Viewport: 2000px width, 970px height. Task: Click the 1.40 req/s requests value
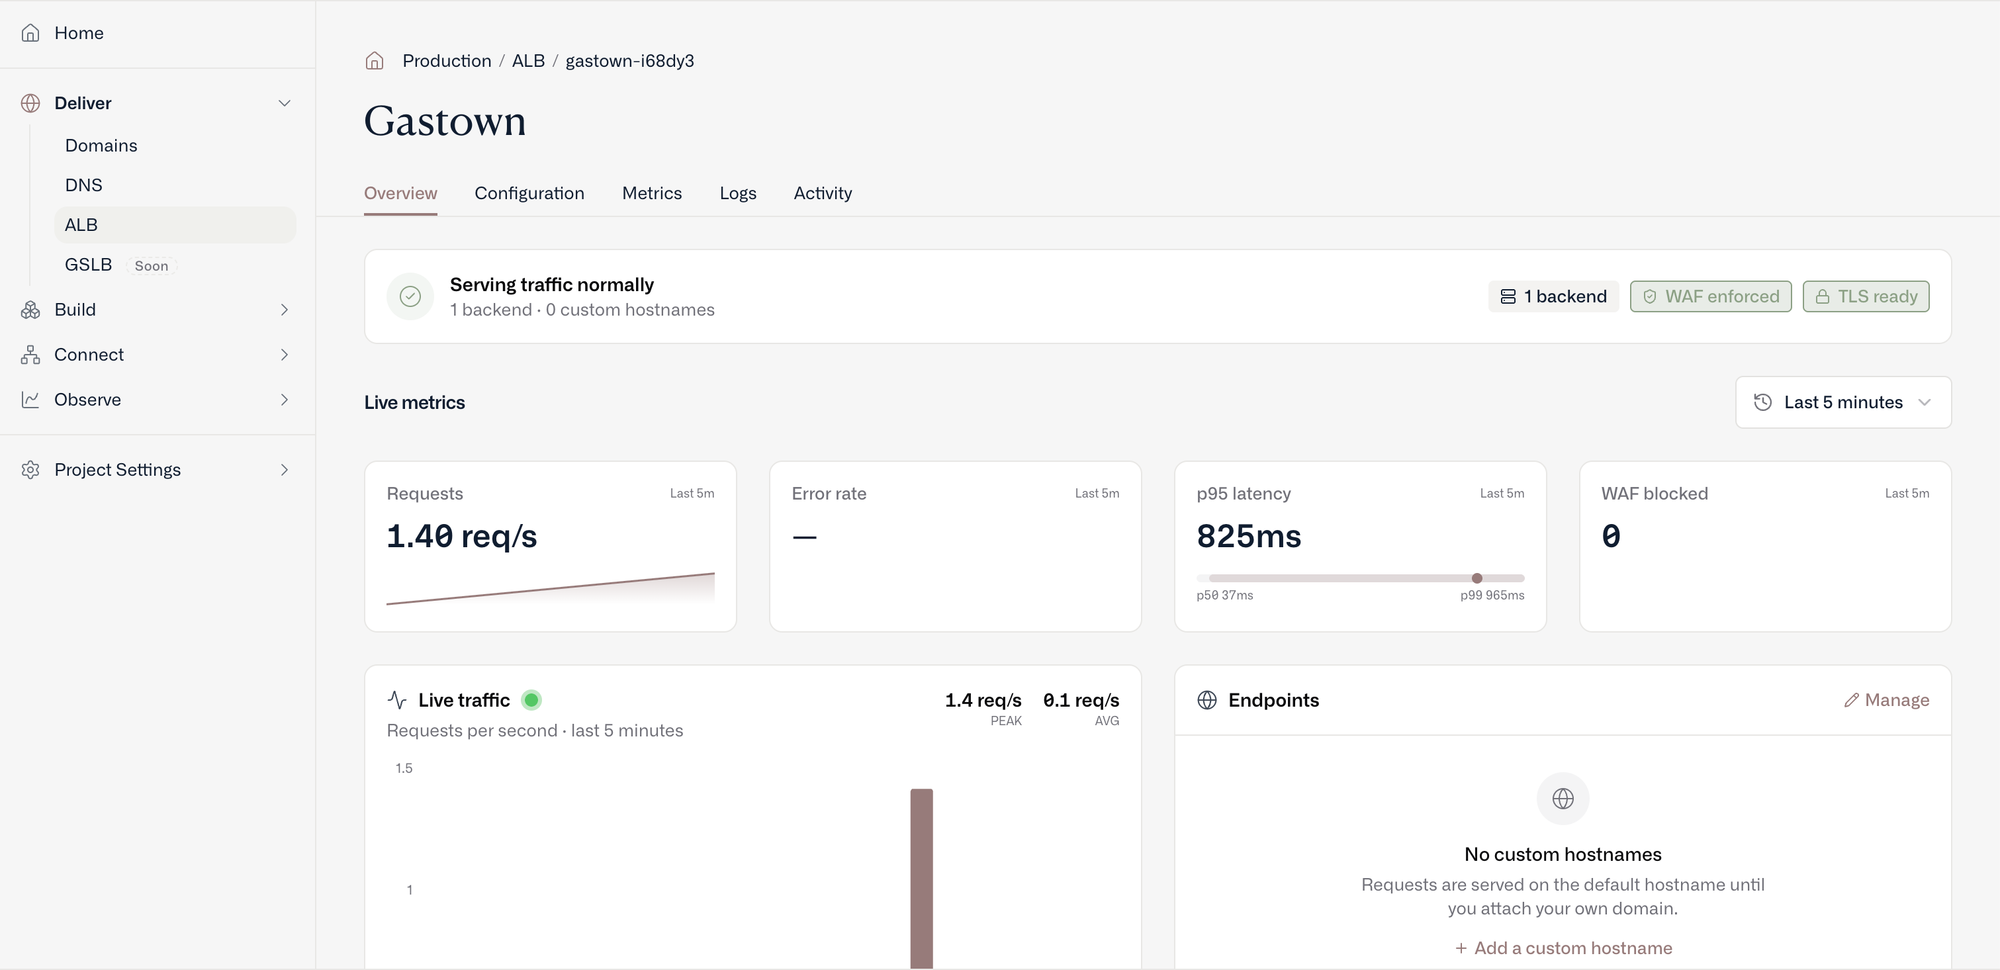pos(462,537)
